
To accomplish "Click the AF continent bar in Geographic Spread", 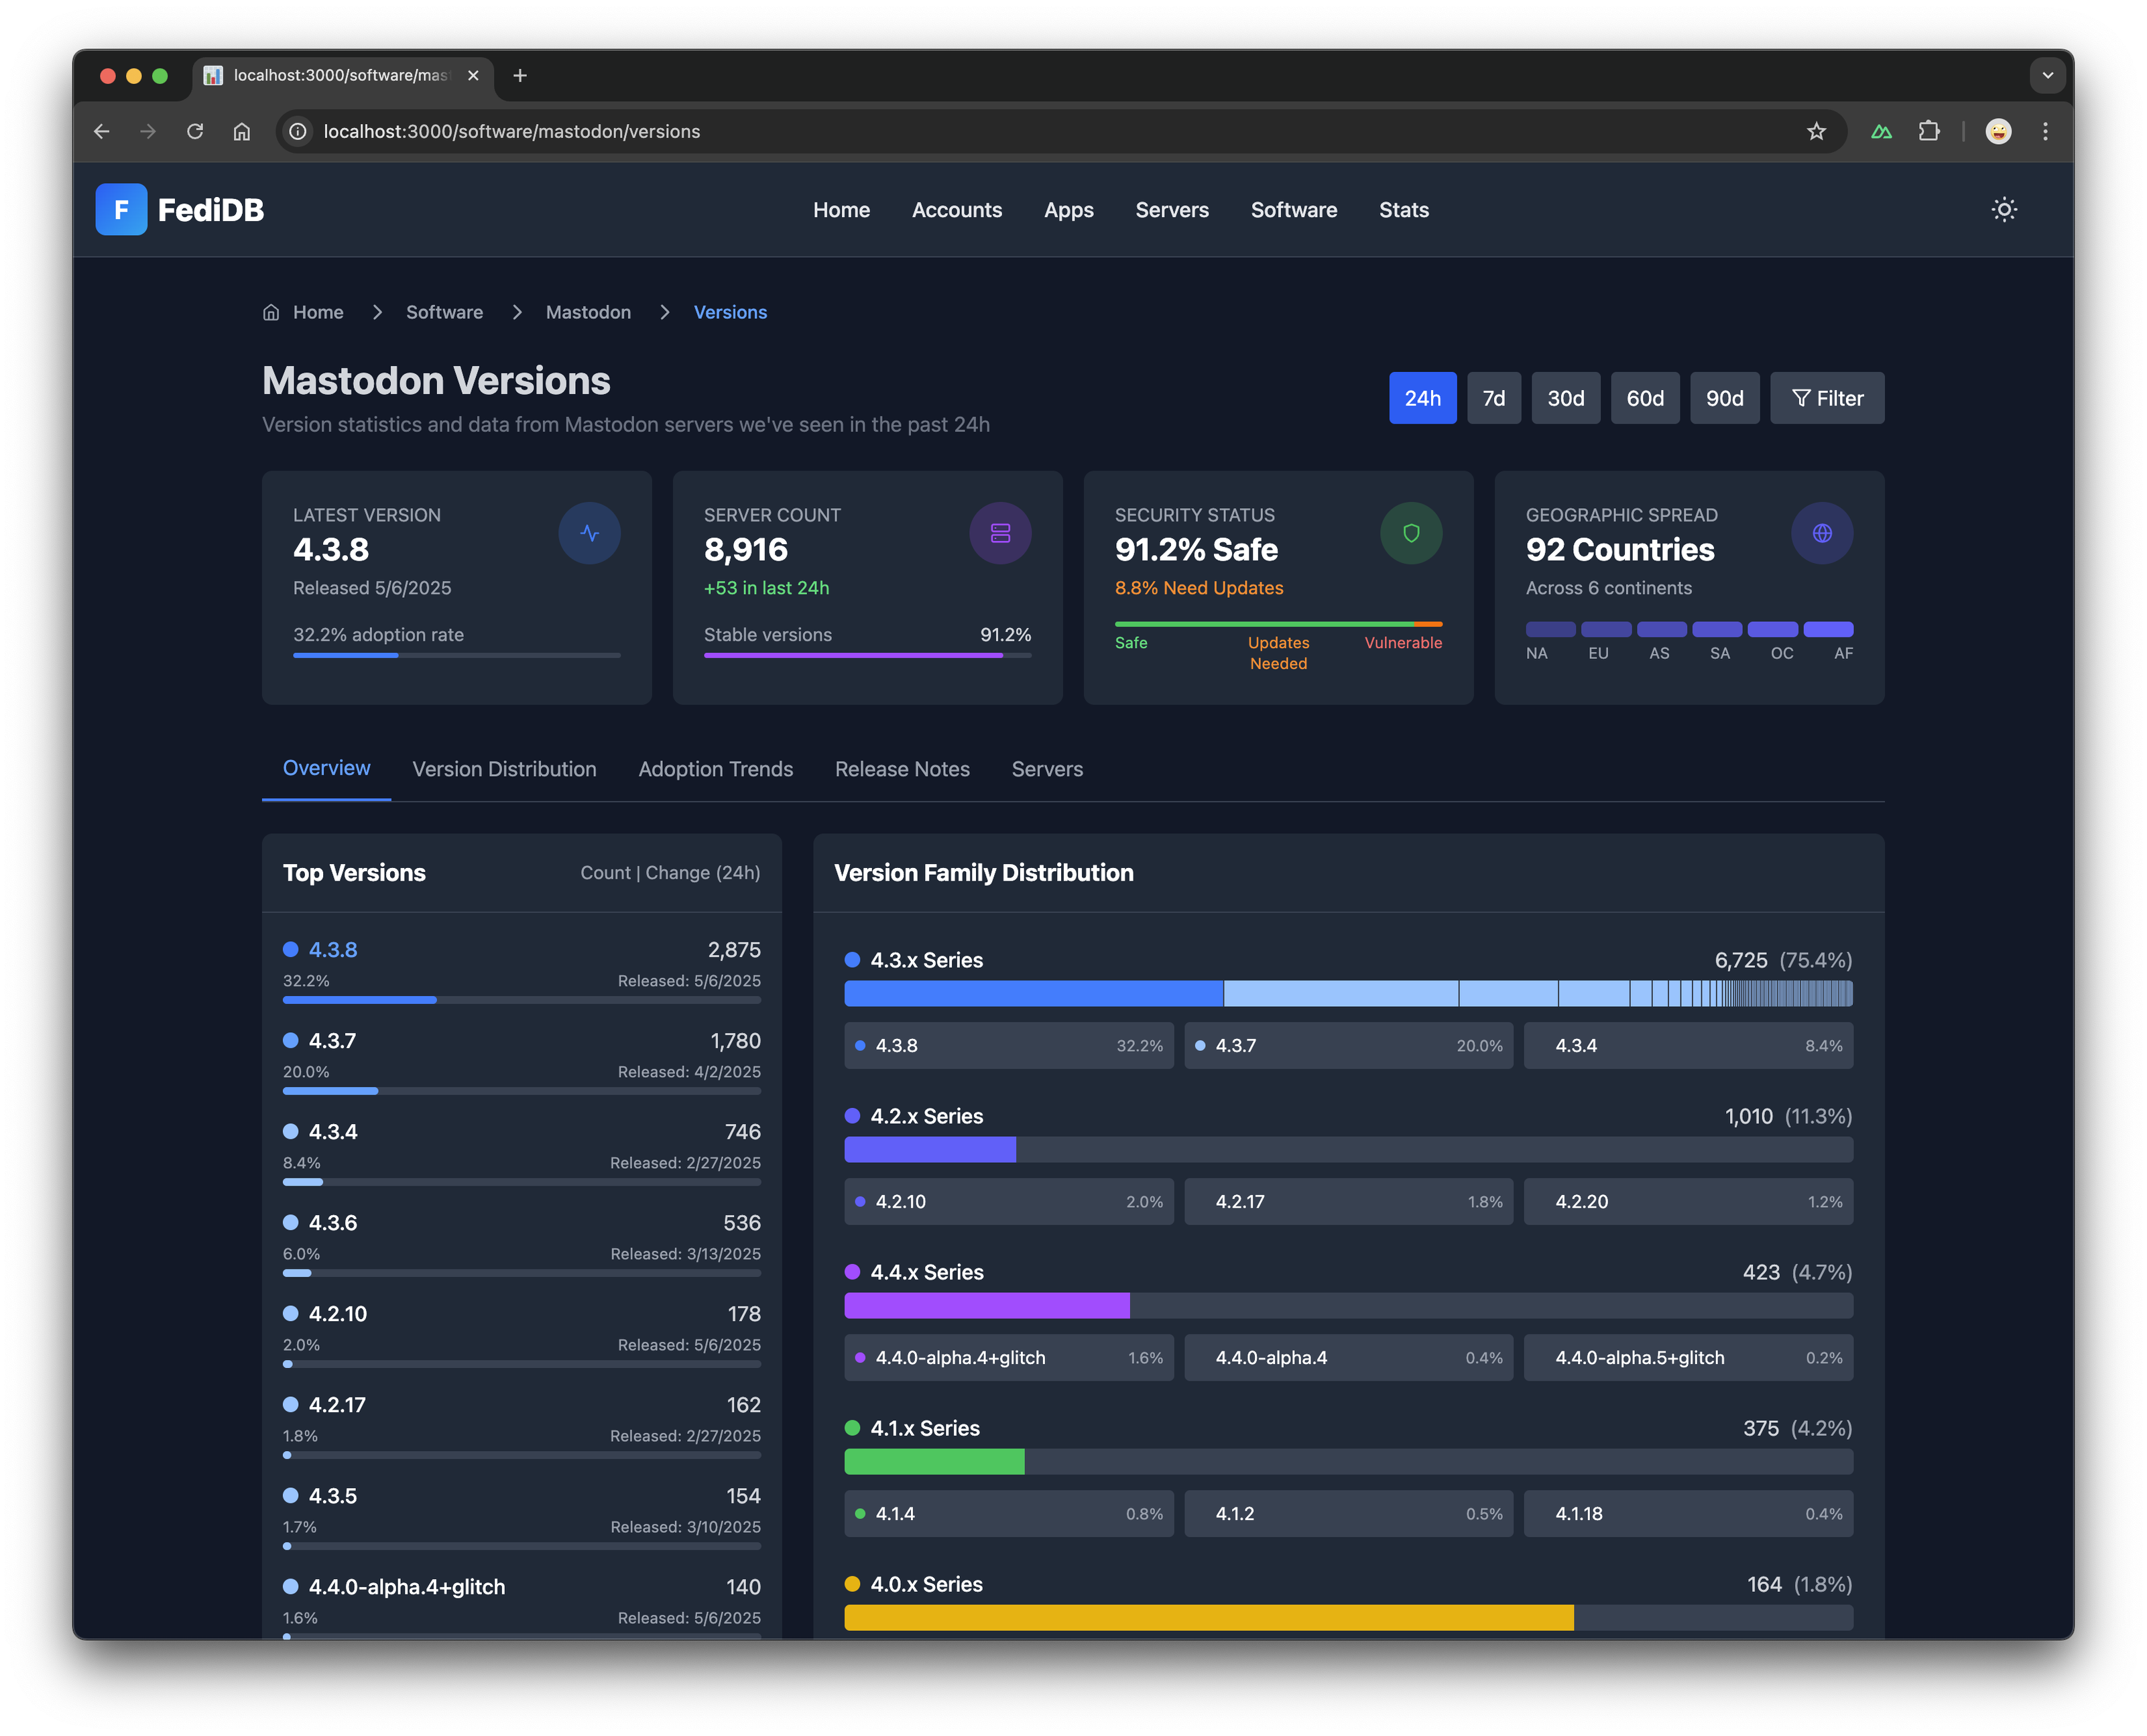I will (x=1827, y=629).
